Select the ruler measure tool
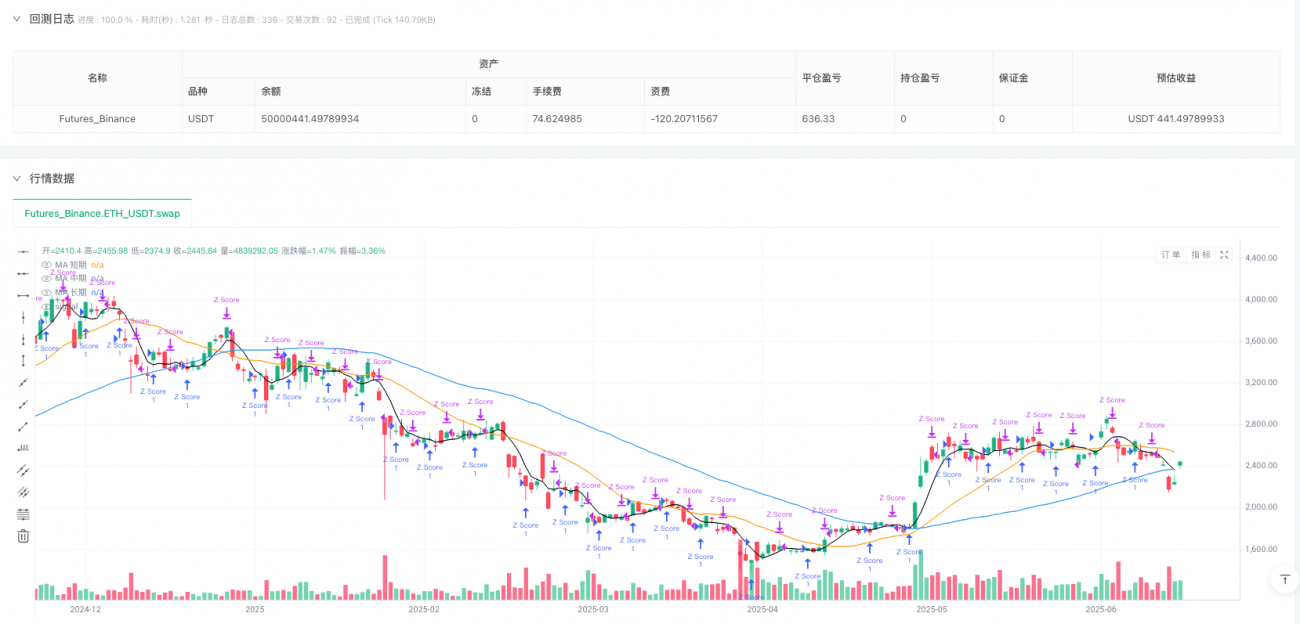The height and width of the screenshot is (624, 1300). tap(22, 447)
